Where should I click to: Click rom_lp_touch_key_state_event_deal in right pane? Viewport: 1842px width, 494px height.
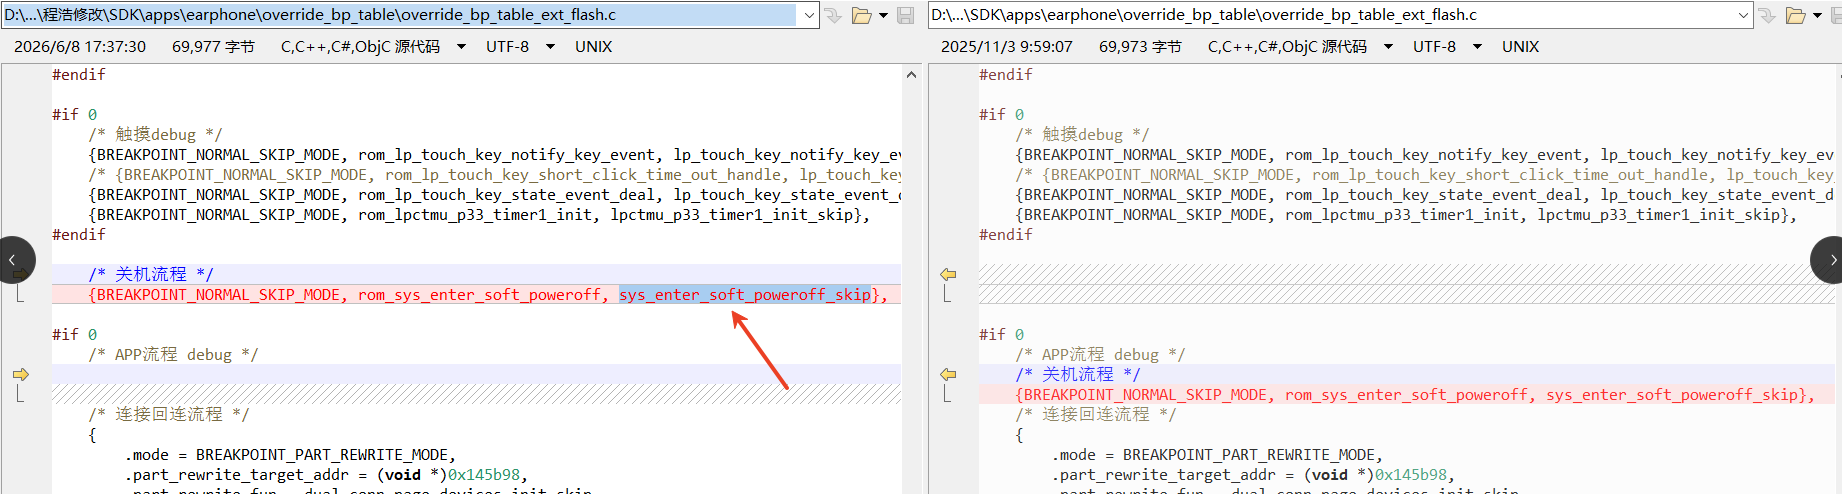click(1433, 194)
